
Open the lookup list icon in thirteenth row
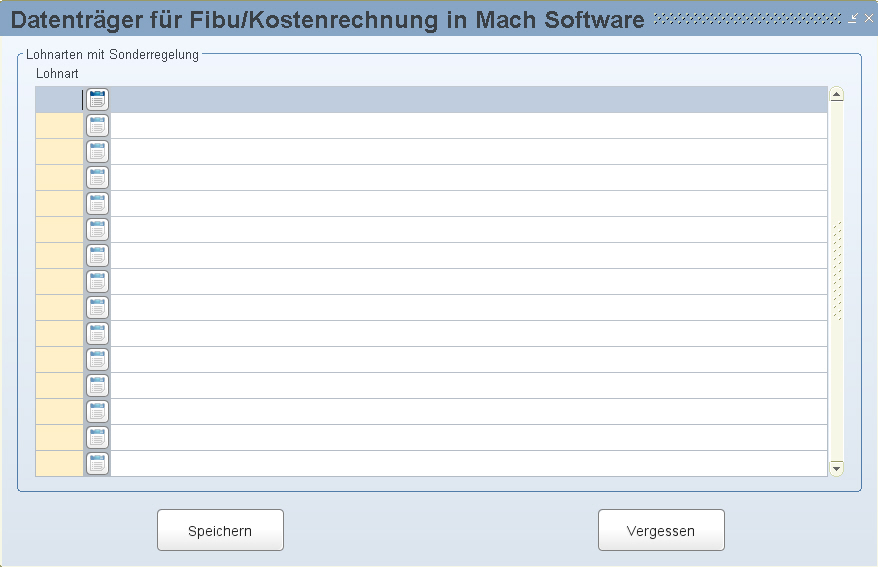[x=97, y=412]
